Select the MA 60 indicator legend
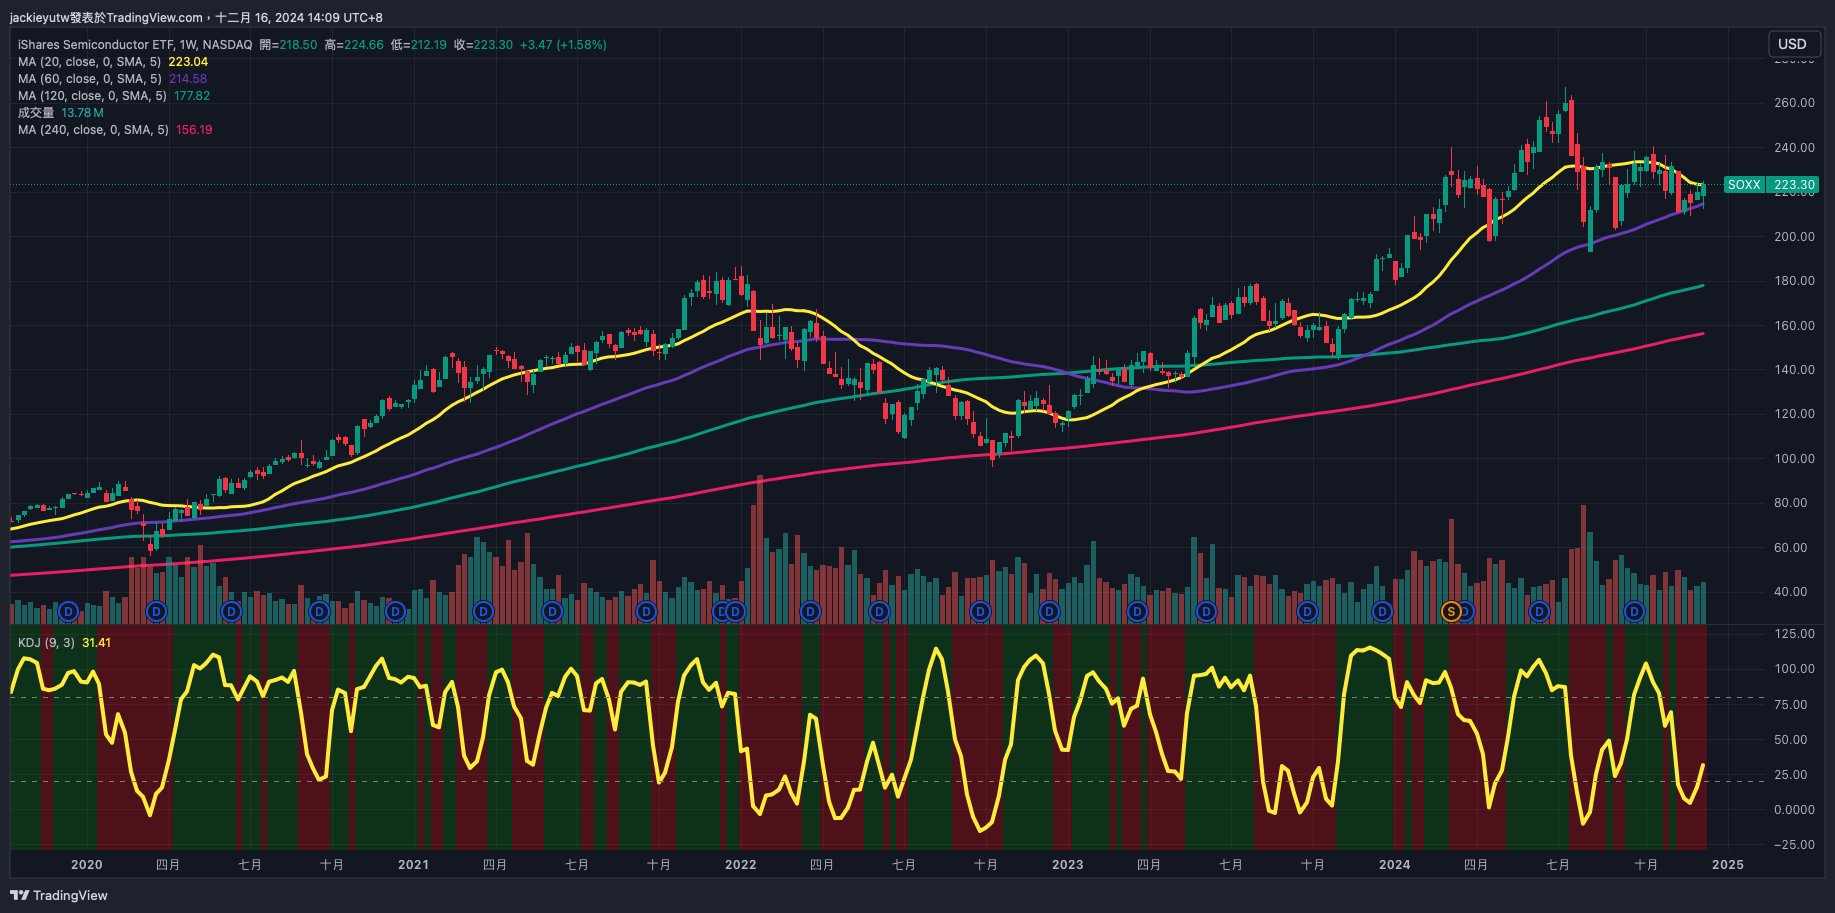Image resolution: width=1835 pixels, height=913 pixels. pyautogui.click(x=90, y=79)
